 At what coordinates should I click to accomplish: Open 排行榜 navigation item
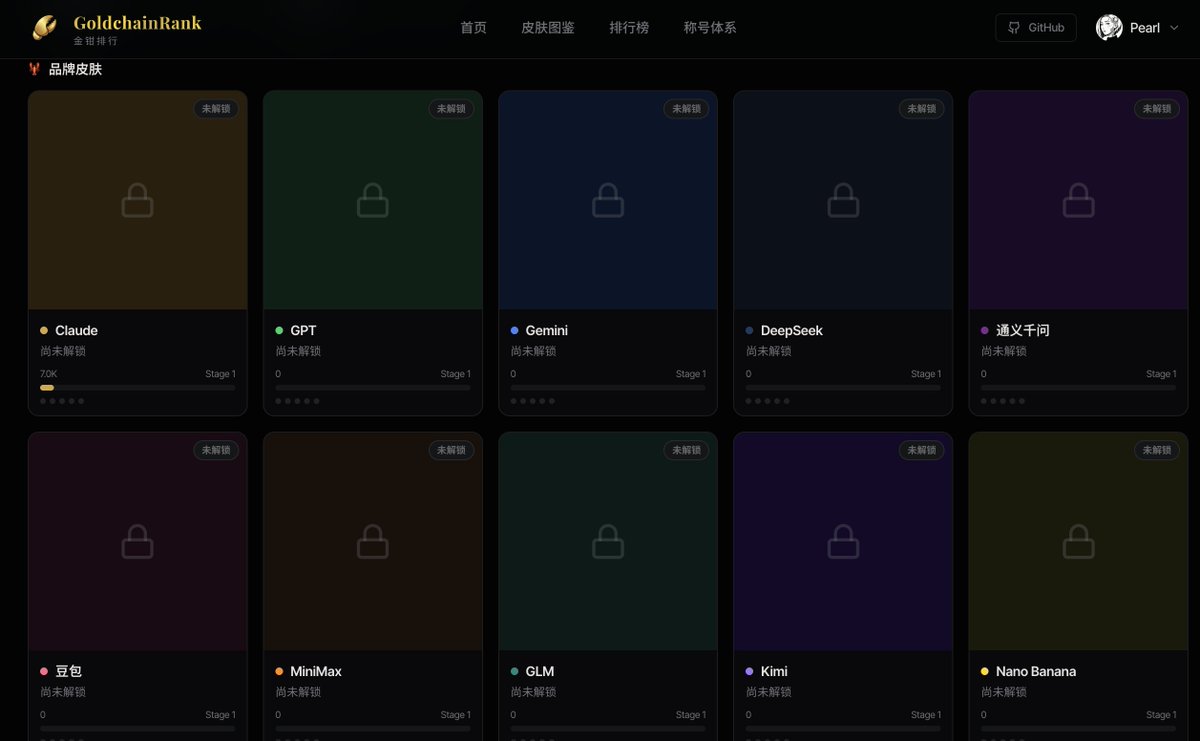pyautogui.click(x=629, y=28)
